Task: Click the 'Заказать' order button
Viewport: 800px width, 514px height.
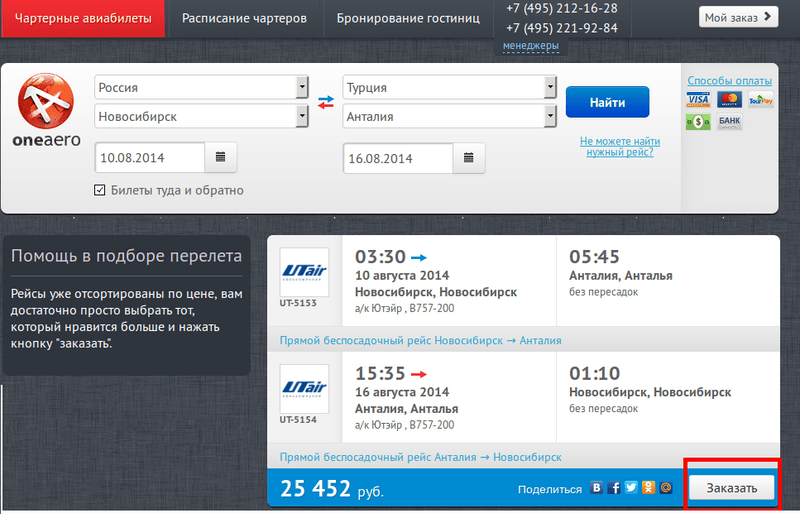Action: click(x=732, y=487)
